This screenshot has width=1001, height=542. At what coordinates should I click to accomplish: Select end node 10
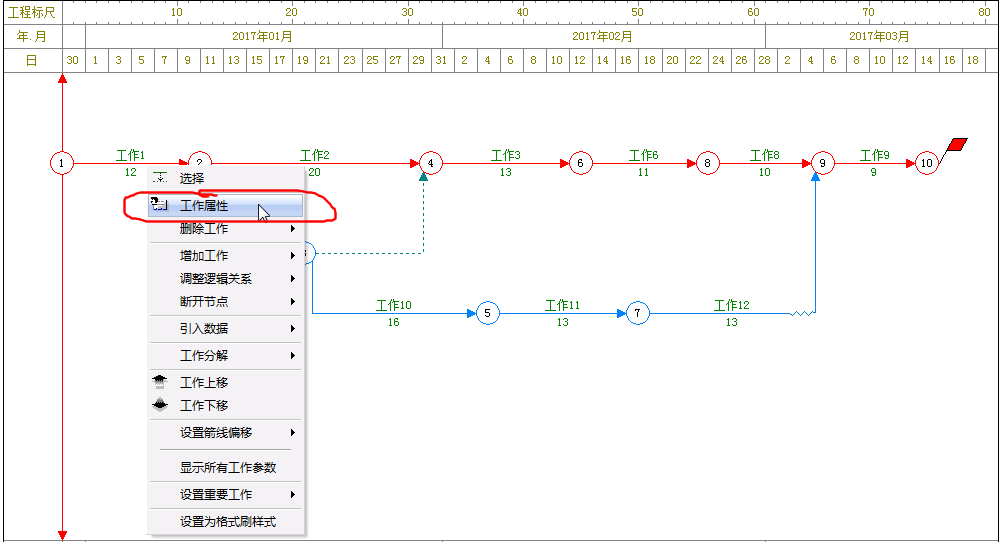point(926,163)
